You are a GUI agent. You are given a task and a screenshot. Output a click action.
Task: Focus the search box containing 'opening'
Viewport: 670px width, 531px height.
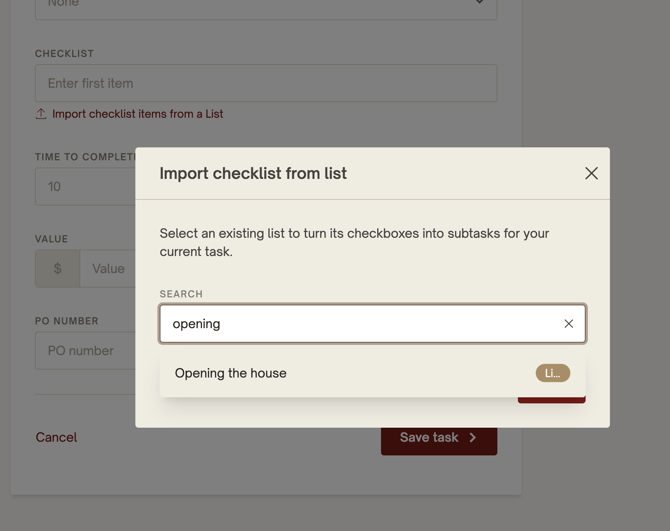(350, 324)
